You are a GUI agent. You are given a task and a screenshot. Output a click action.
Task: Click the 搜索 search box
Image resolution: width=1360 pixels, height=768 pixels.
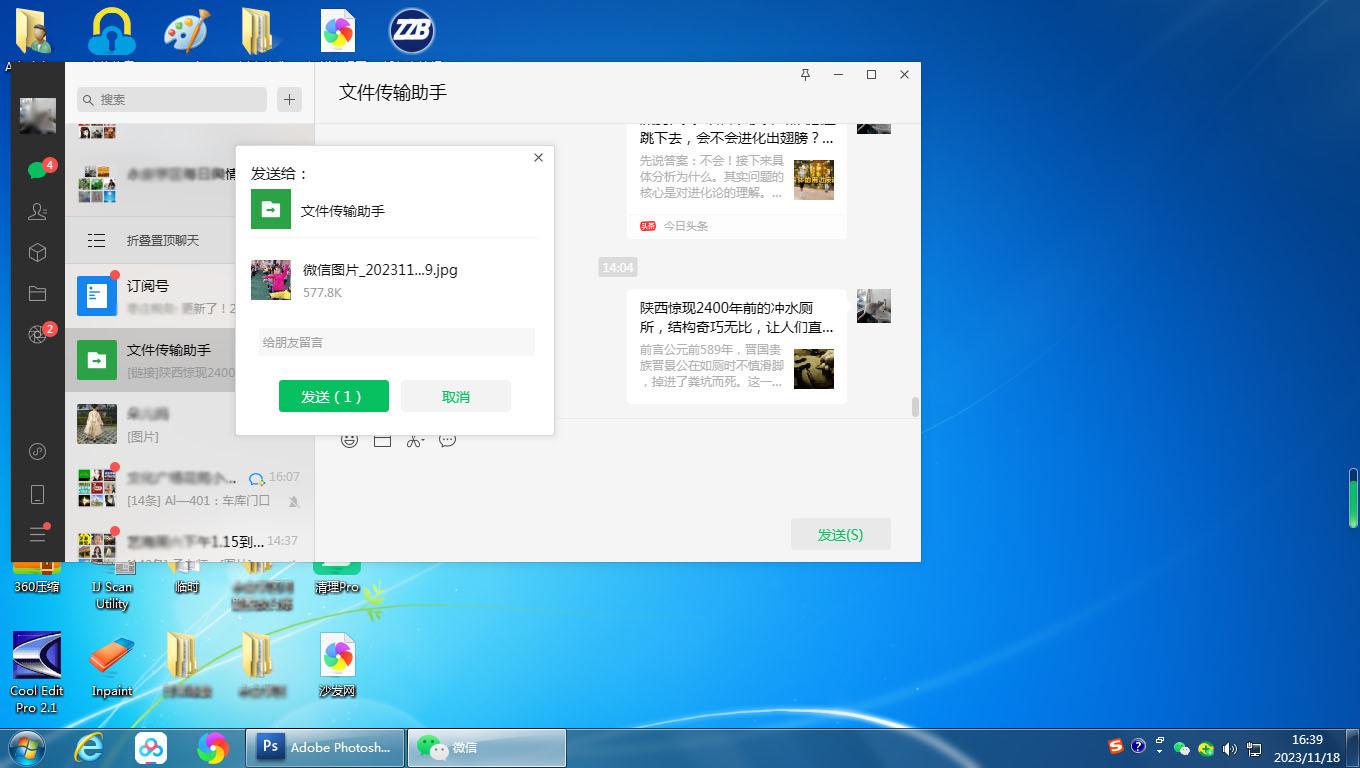point(172,99)
